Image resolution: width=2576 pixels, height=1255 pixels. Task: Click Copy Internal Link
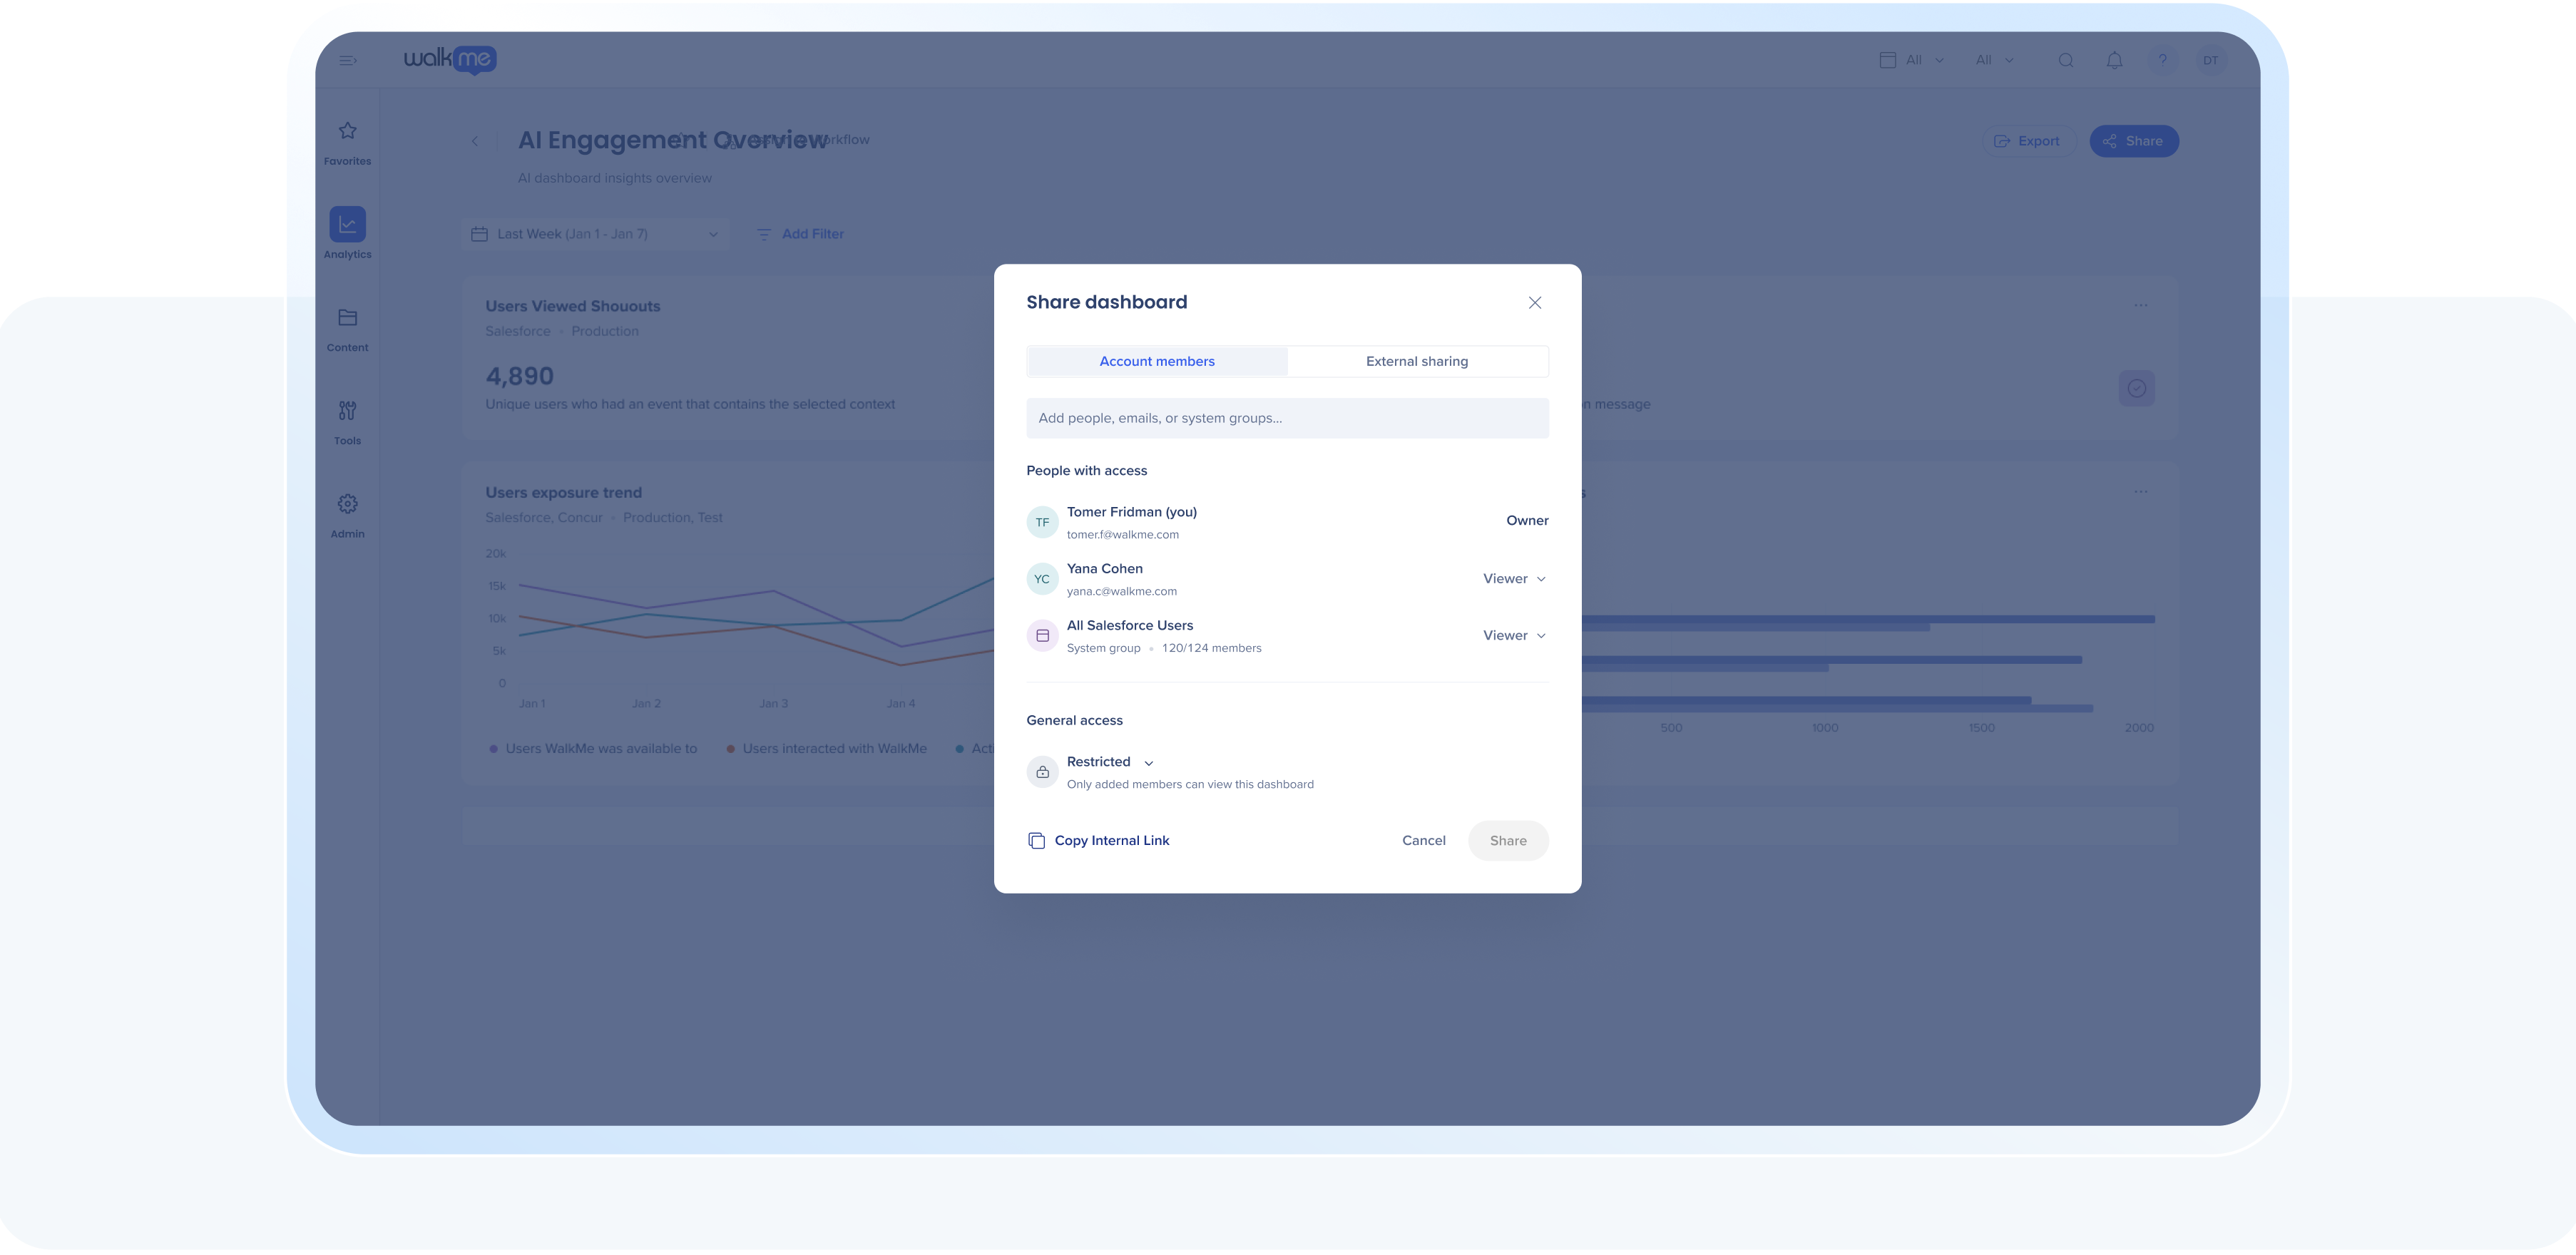(1098, 841)
